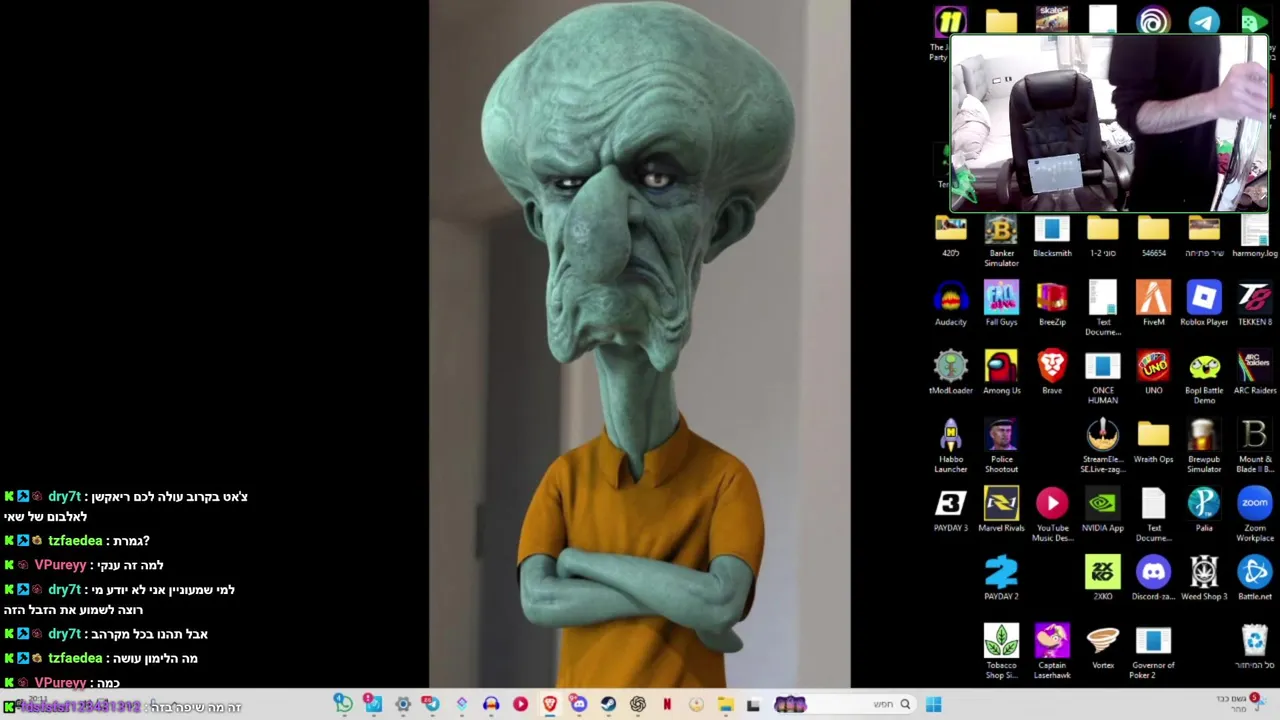Viewport: 1280px width, 720px height.
Task: Open the Mount & Blade II shortcut
Action: point(1254,447)
